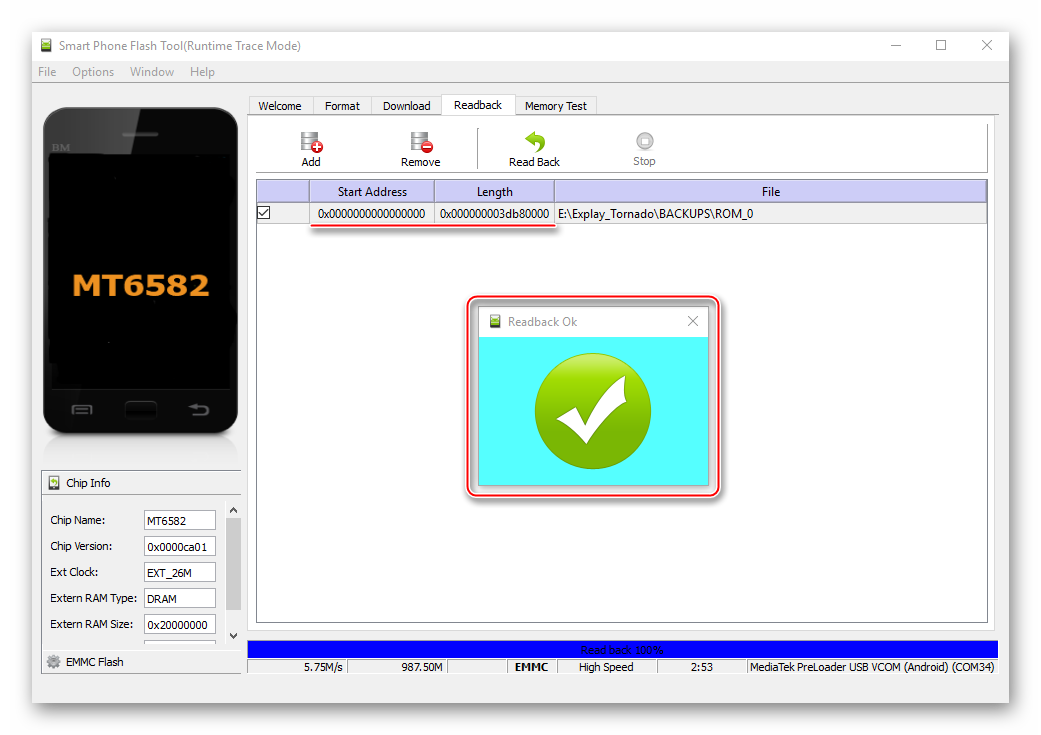
Task: Click the Chip Name field MT6582
Action: coord(180,521)
